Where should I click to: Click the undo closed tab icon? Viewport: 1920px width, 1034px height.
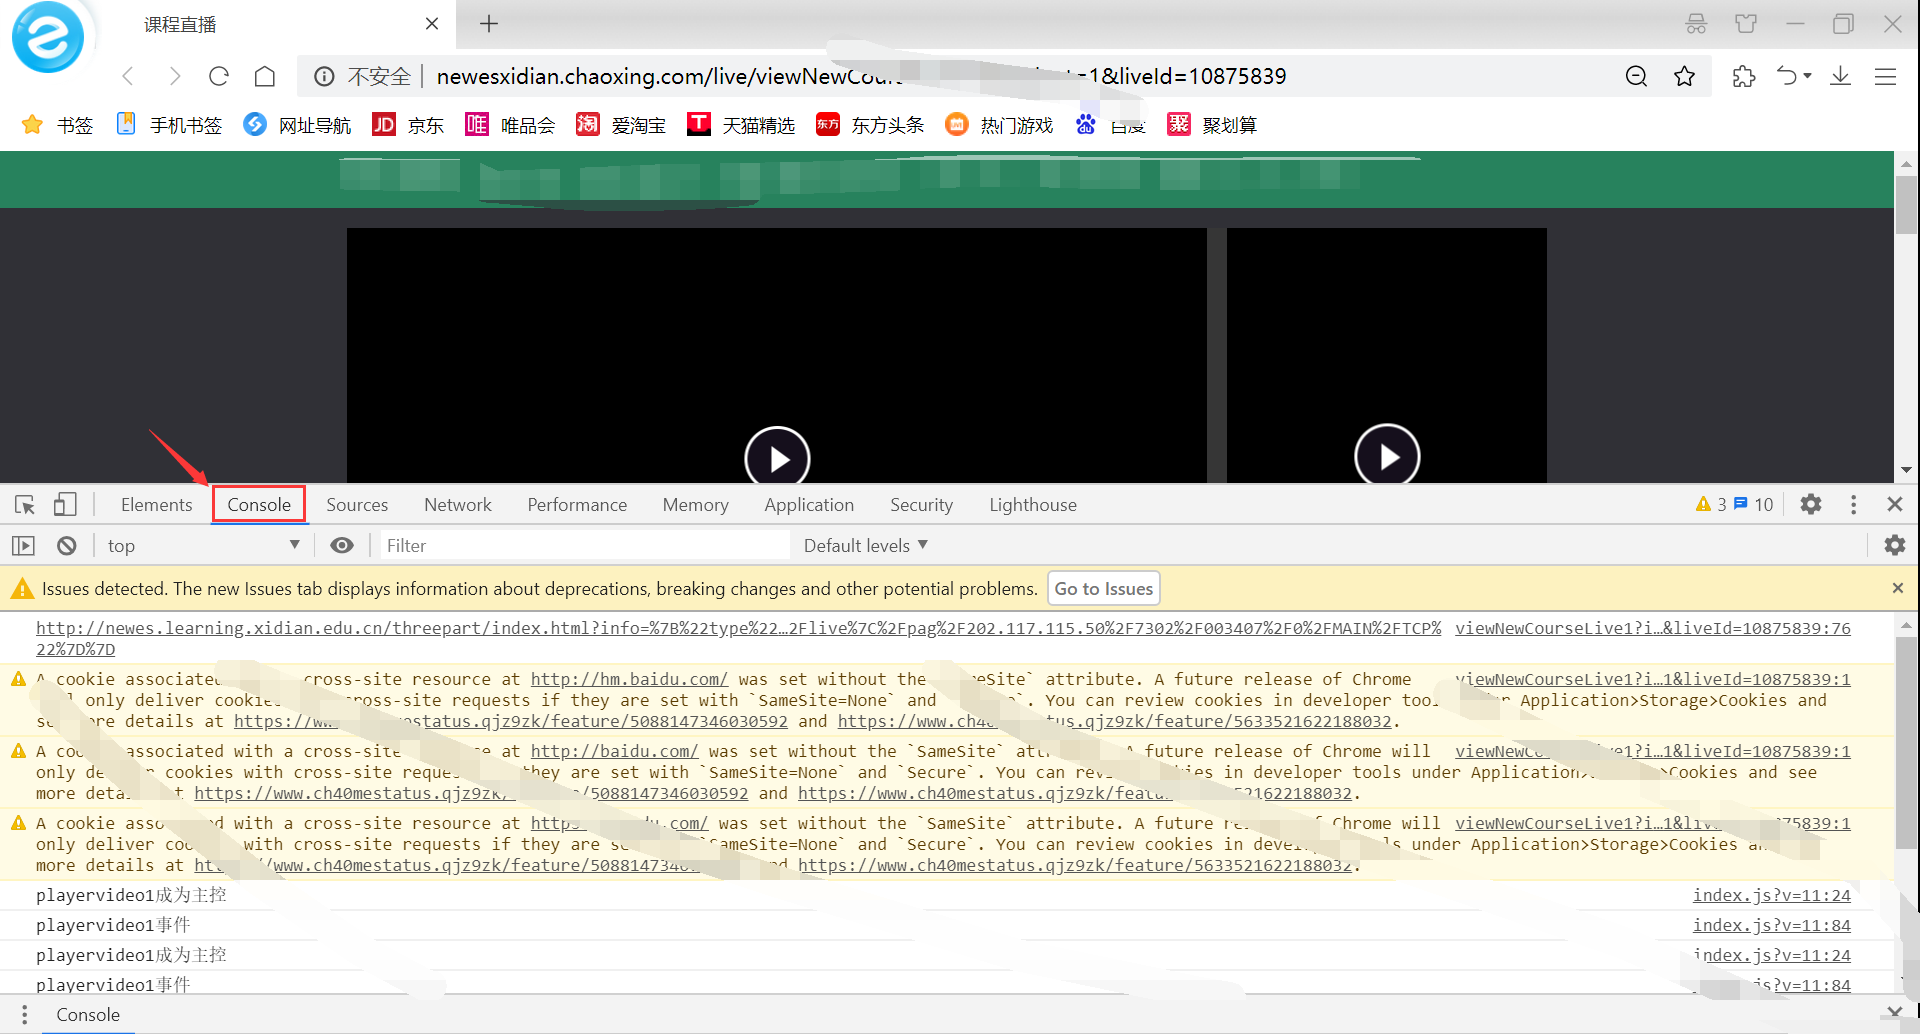coord(1787,76)
